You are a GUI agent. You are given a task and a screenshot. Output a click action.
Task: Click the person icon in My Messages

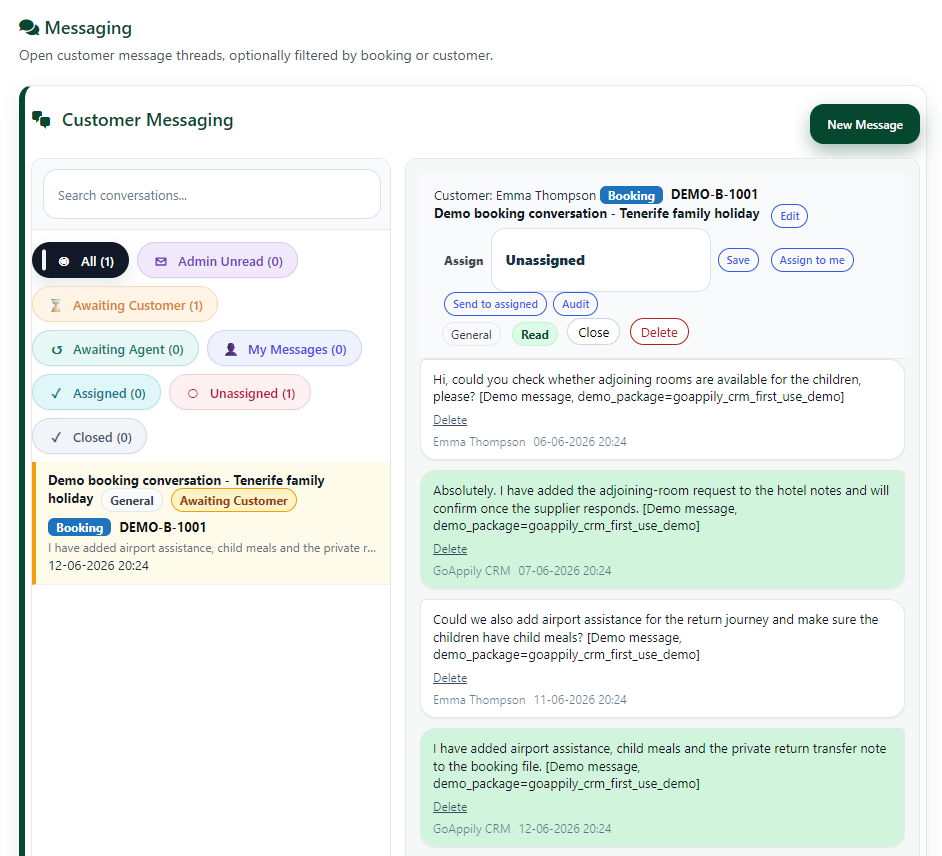click(x=231, y=350)
